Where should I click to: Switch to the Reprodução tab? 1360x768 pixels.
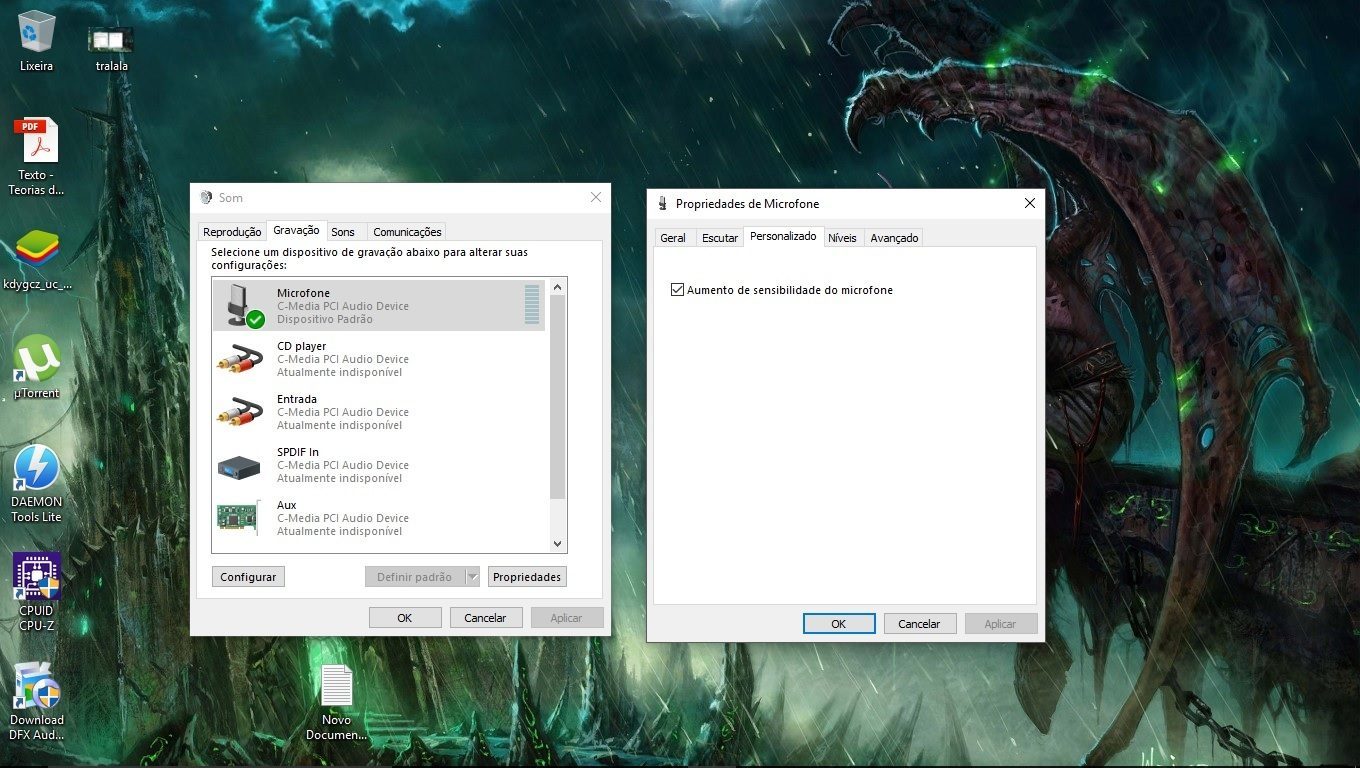tap(232, 232)
